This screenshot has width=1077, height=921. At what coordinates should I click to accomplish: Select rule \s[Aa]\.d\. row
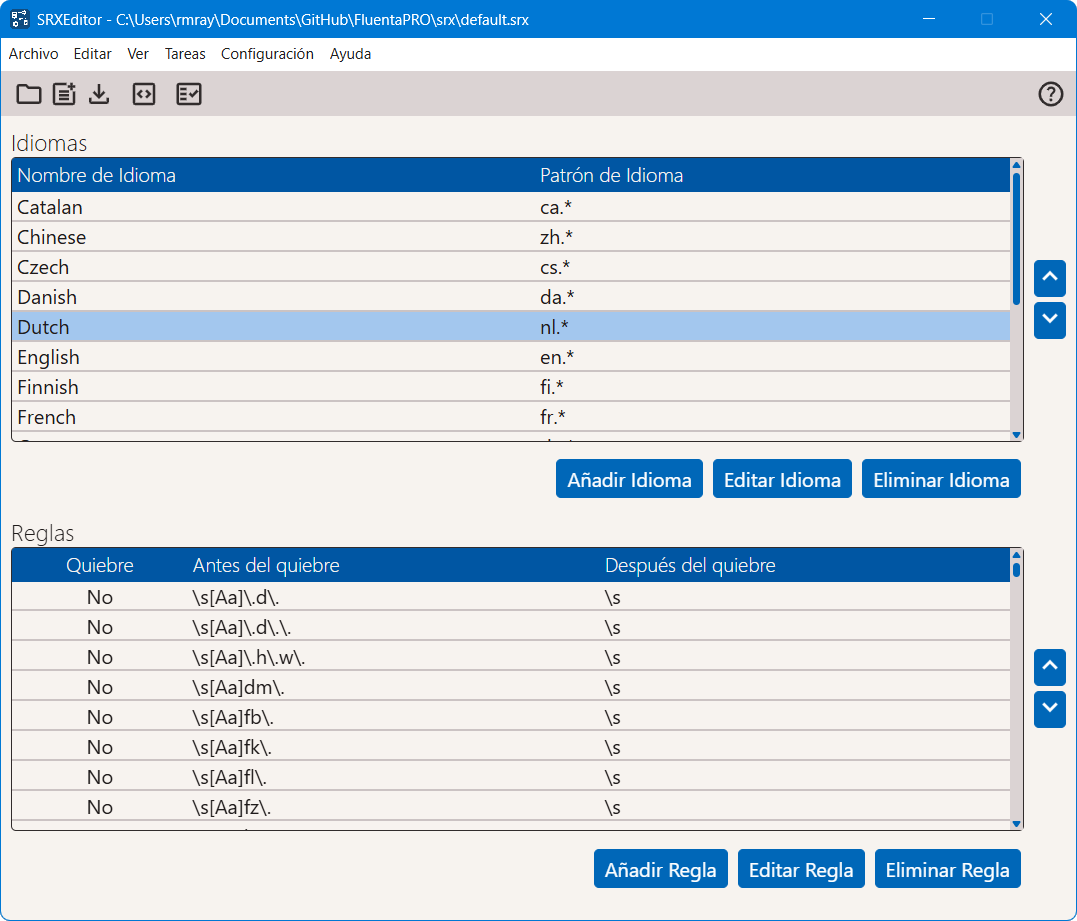click(511, 597)
